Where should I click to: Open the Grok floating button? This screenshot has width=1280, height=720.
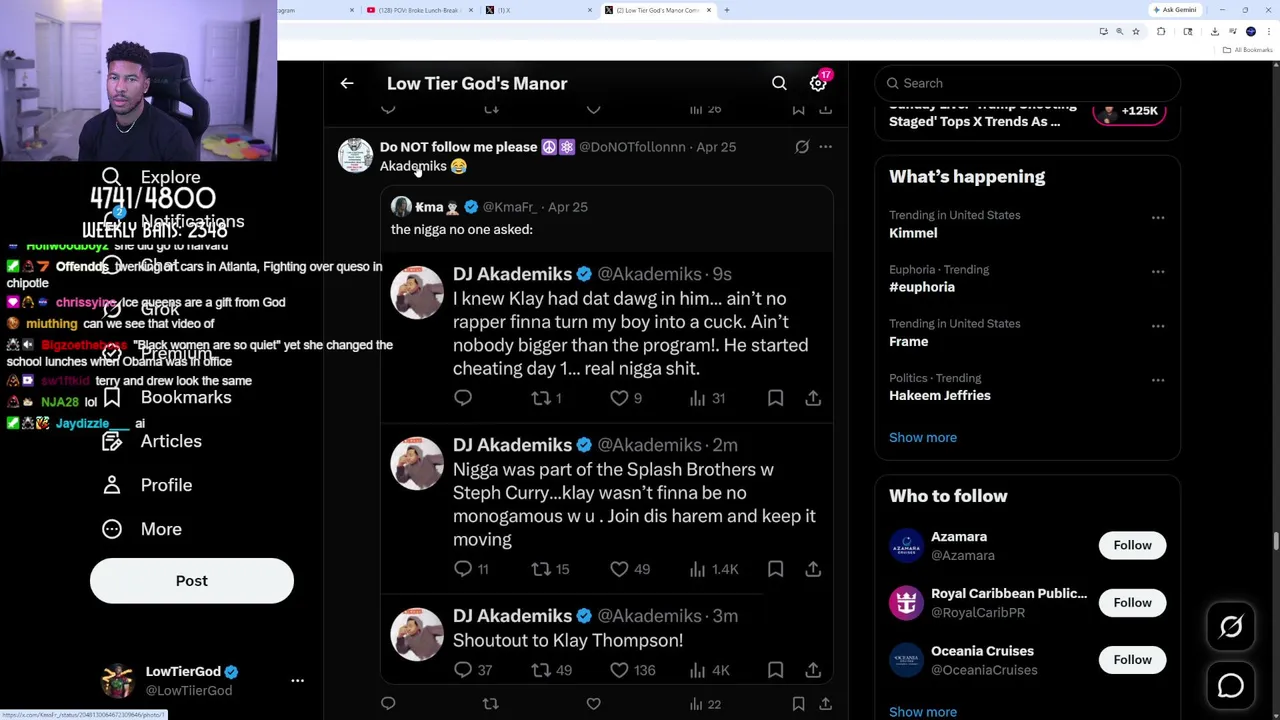1231,627
